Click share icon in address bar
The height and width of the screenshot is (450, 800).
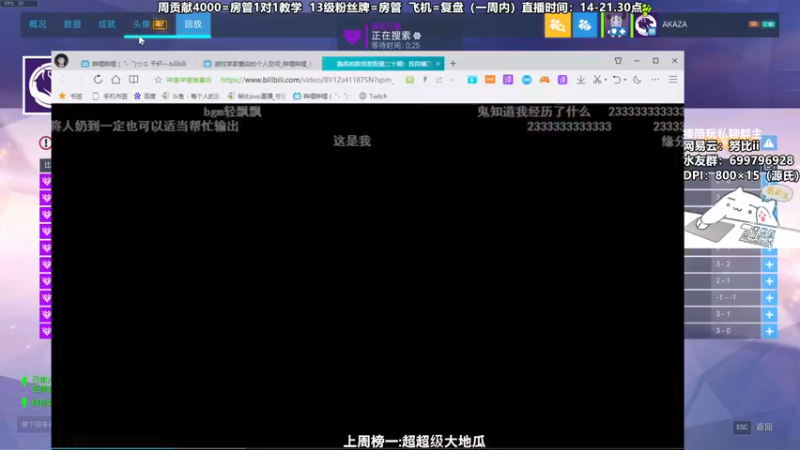point(439,80)
